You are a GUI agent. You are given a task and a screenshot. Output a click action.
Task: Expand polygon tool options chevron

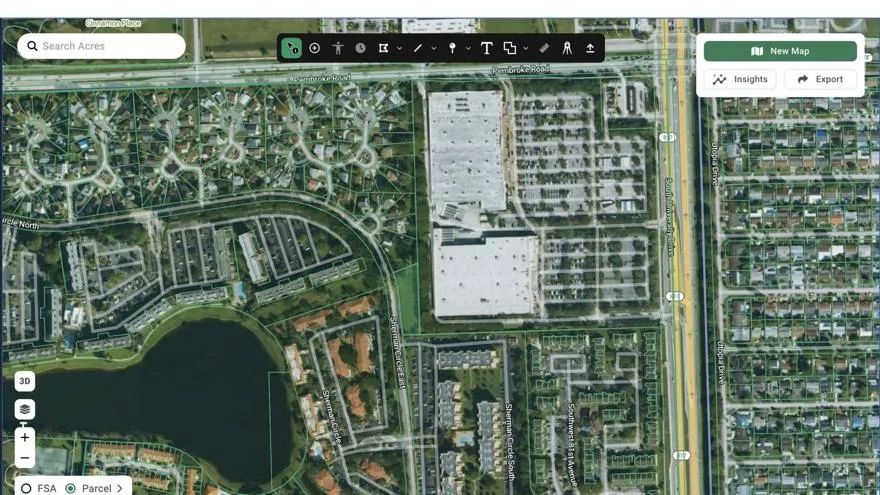399,49
